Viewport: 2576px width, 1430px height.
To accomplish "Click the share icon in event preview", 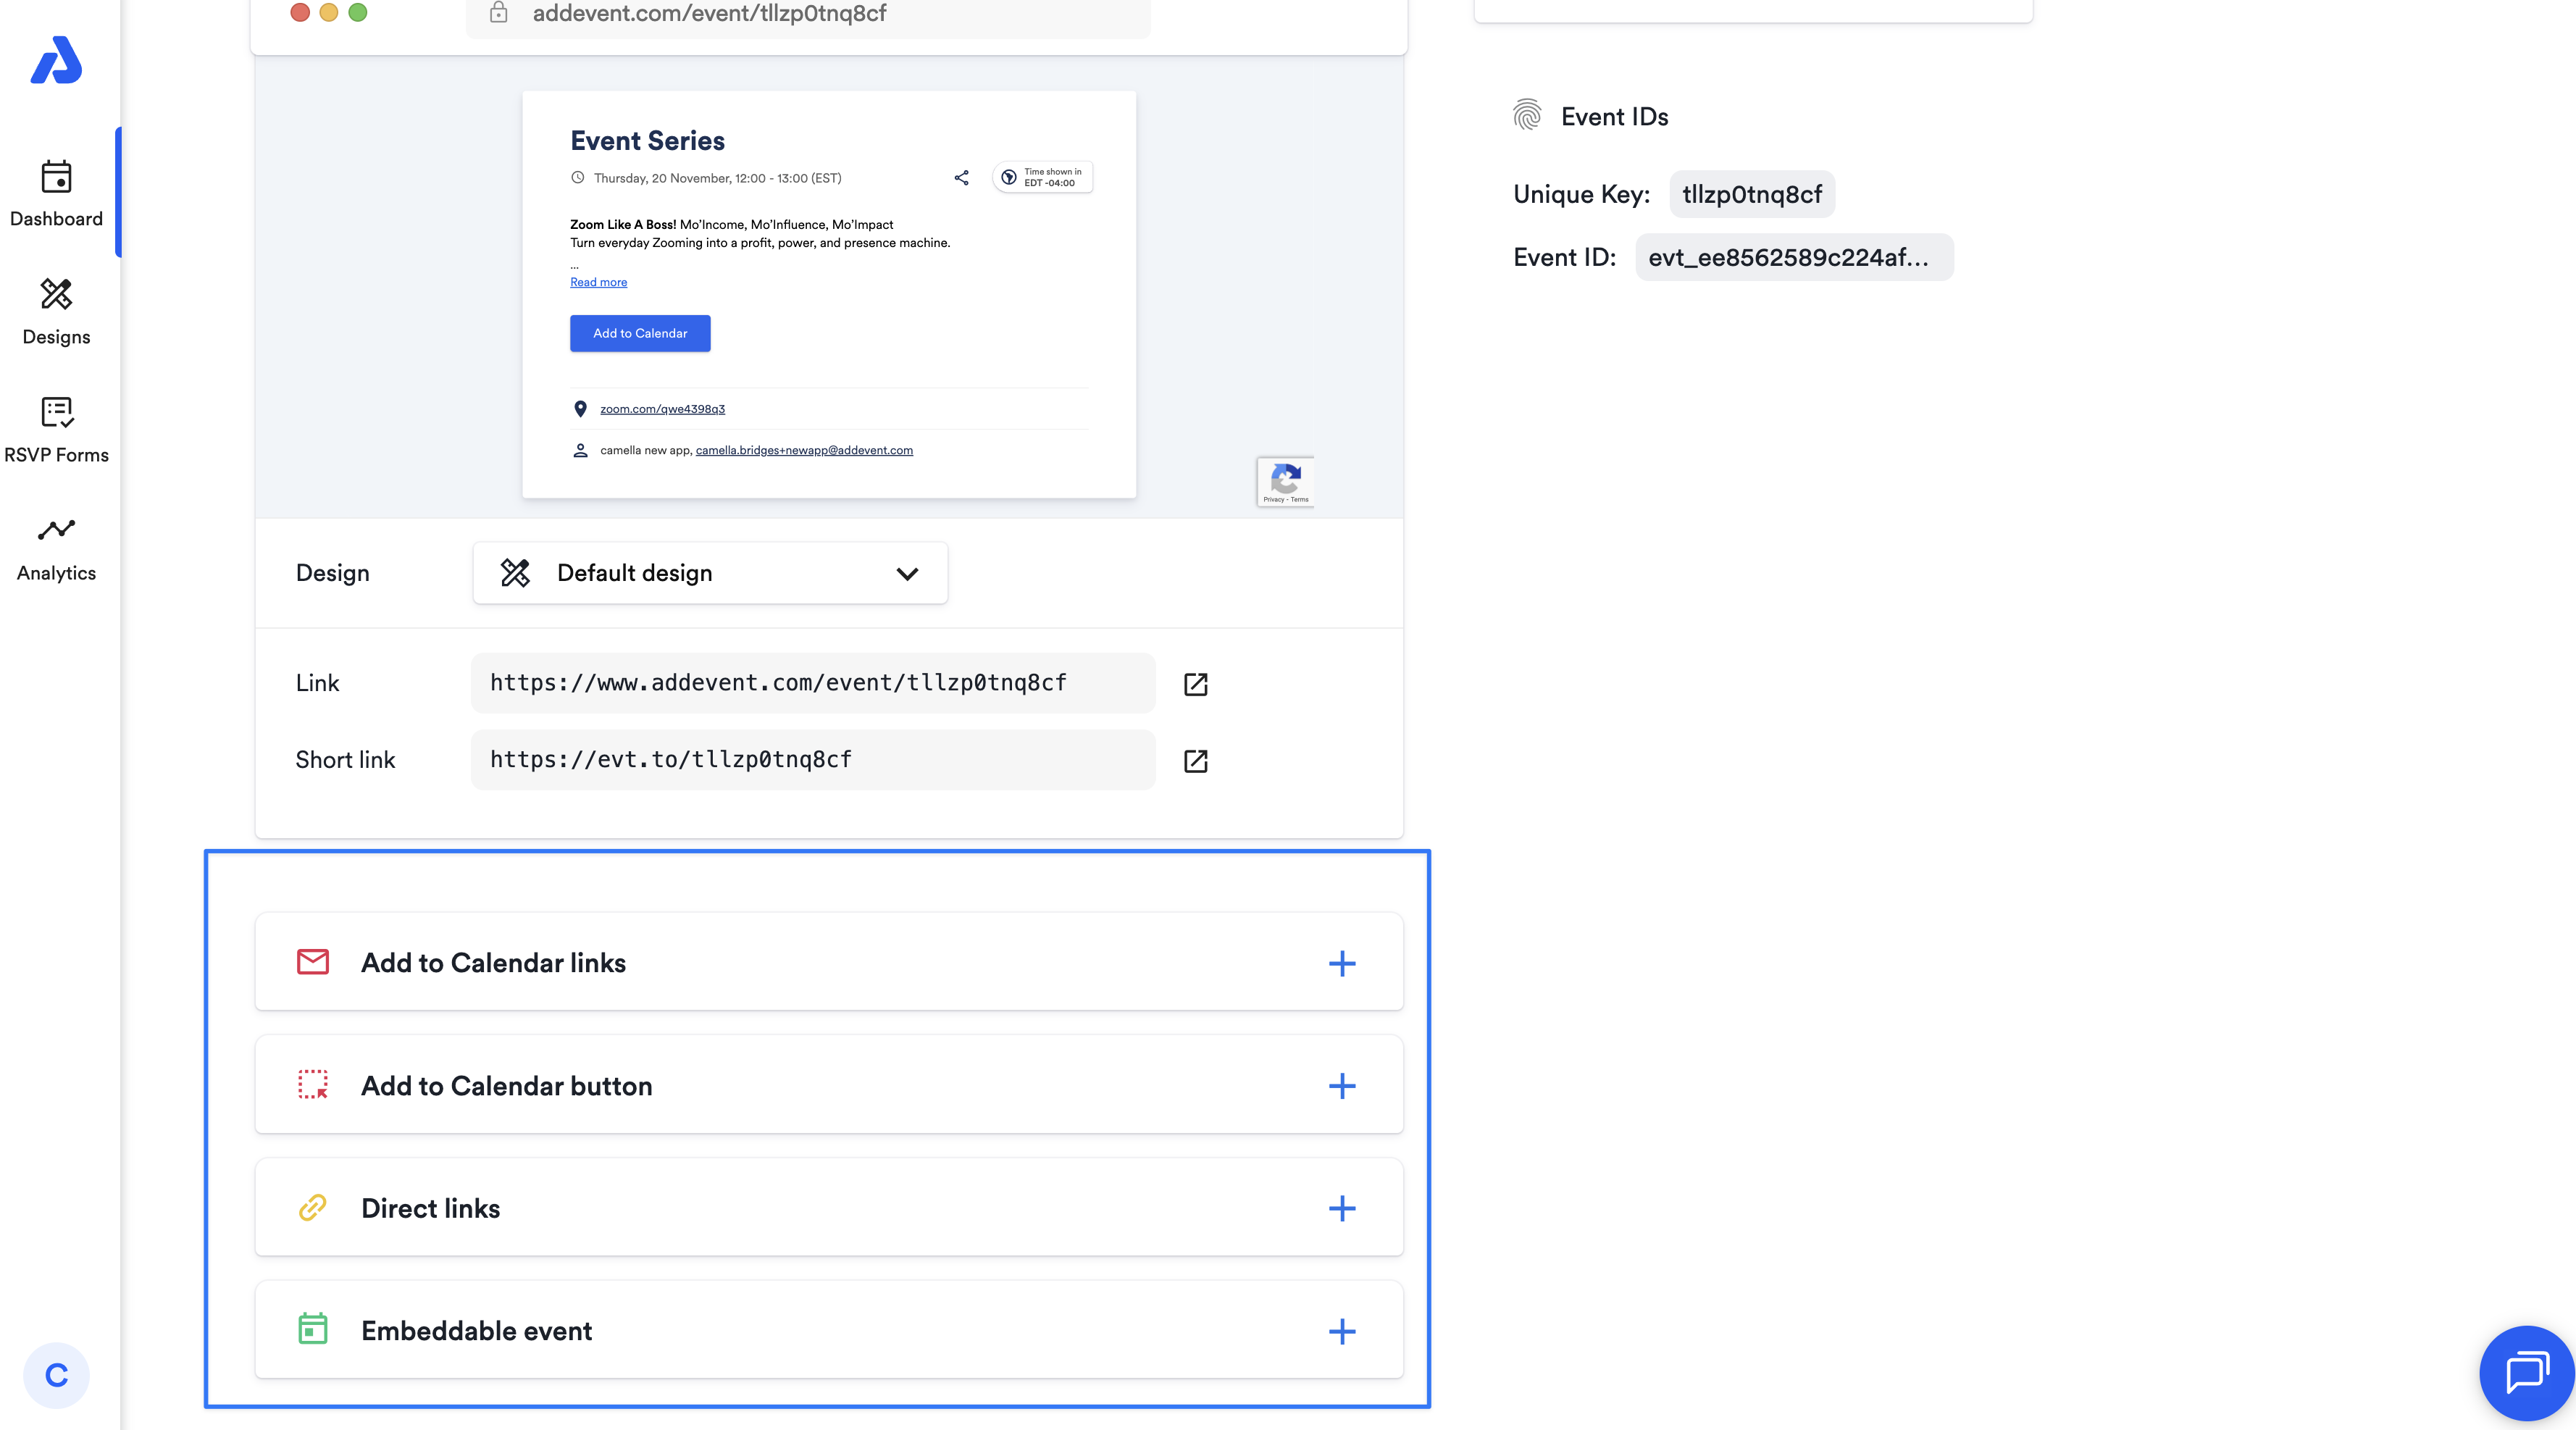I will point(961,178).
